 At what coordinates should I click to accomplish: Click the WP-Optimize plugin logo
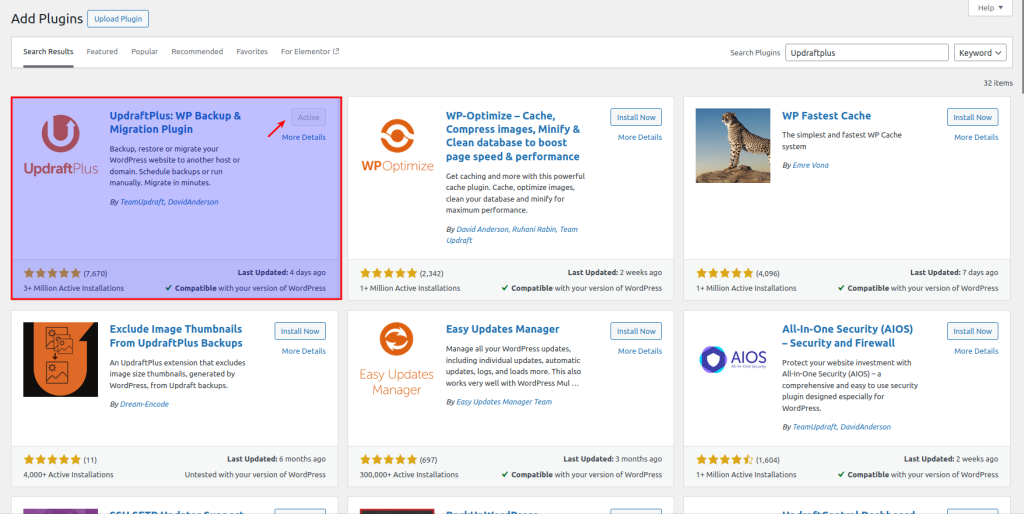tap(397, 146)
